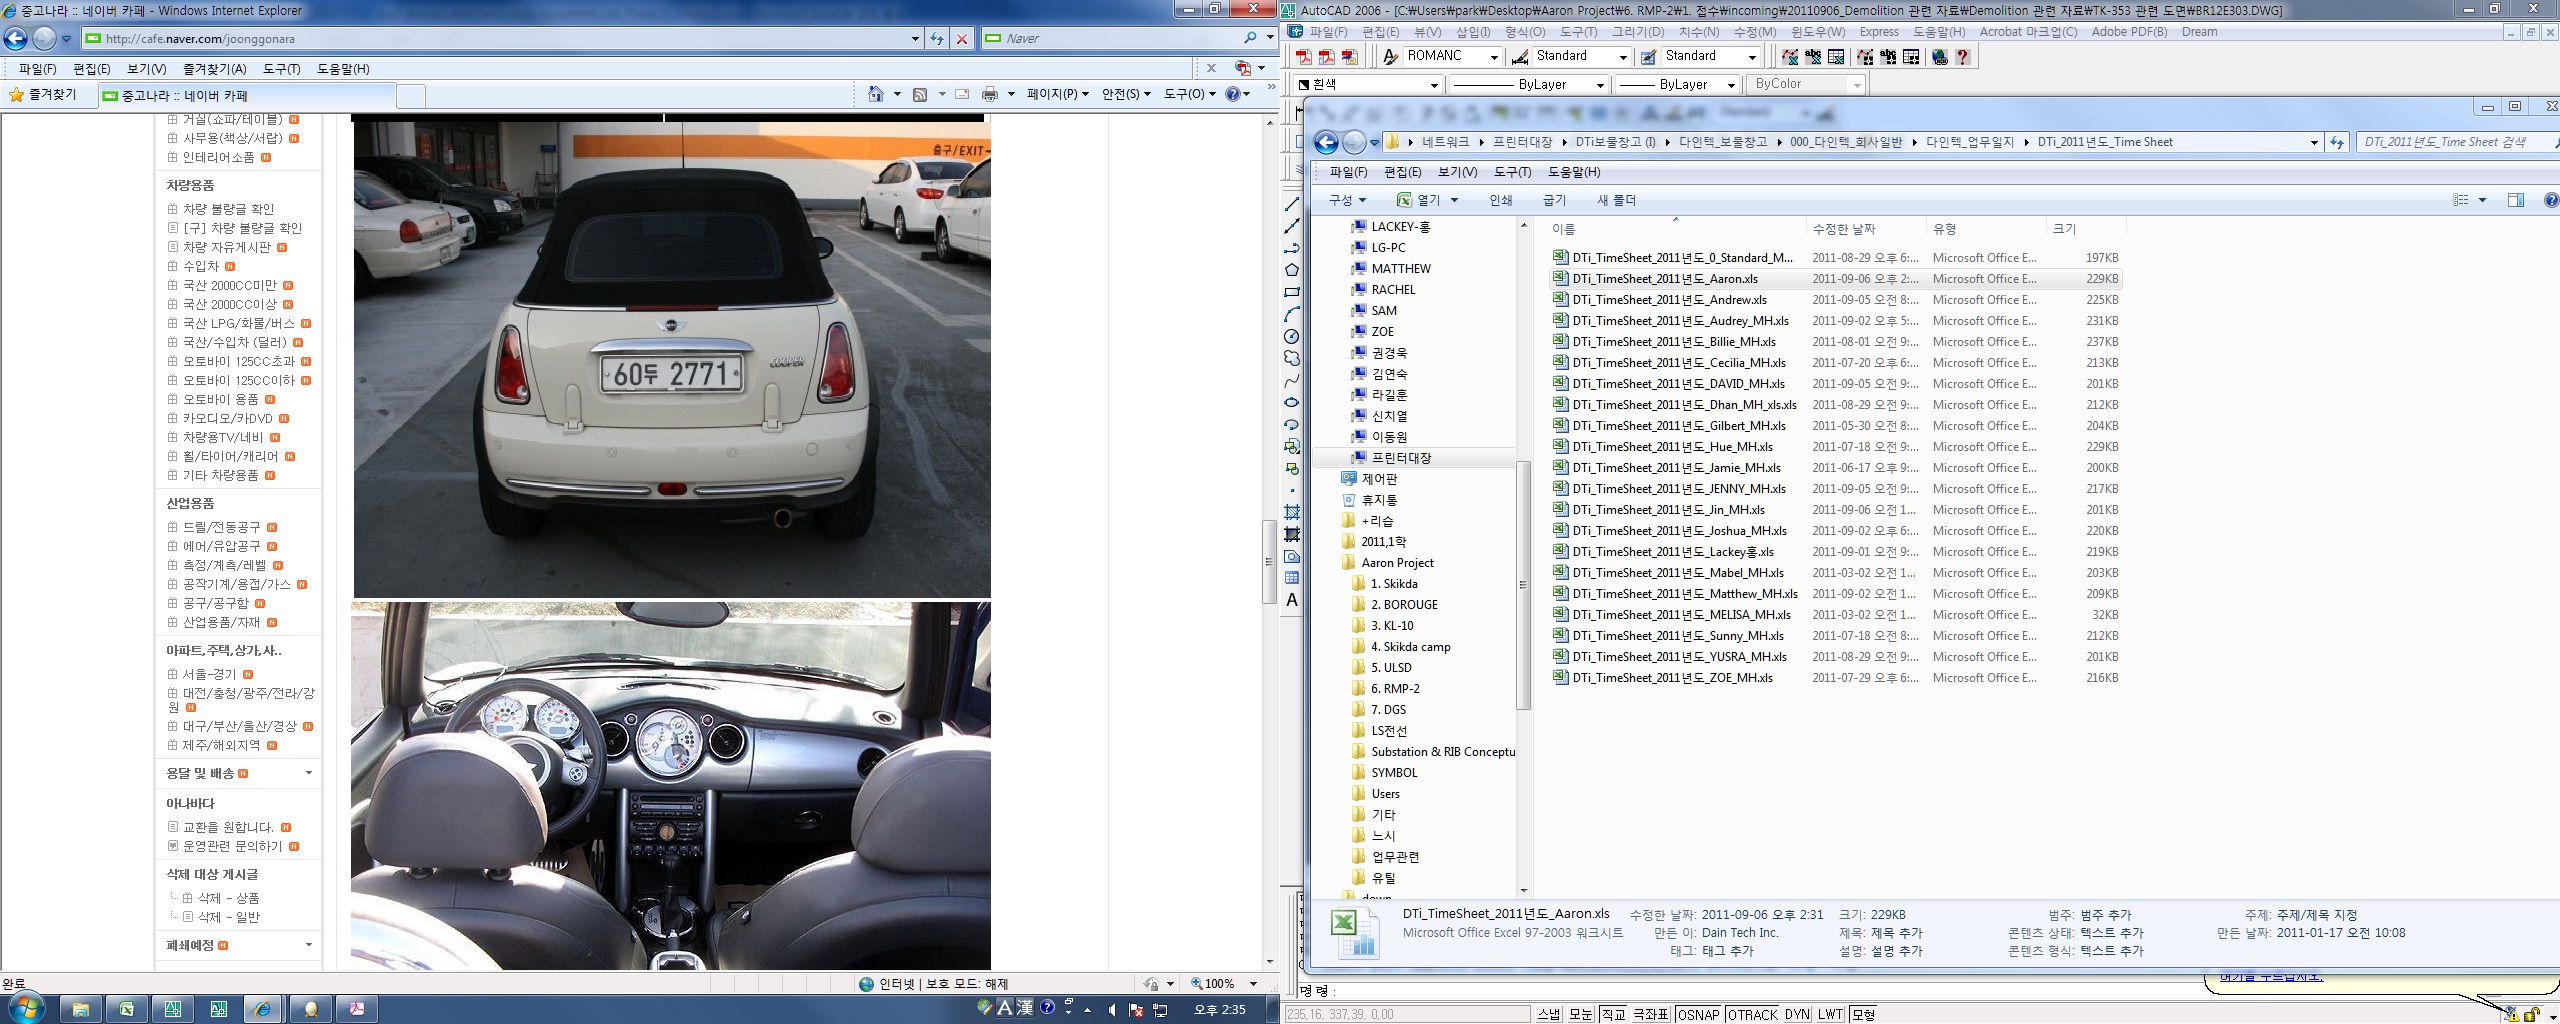The height and width of the screenshot is (1024, 2560).
Task: Open 수정(M) menu in AutoCAD
Action: (1755, 32)
